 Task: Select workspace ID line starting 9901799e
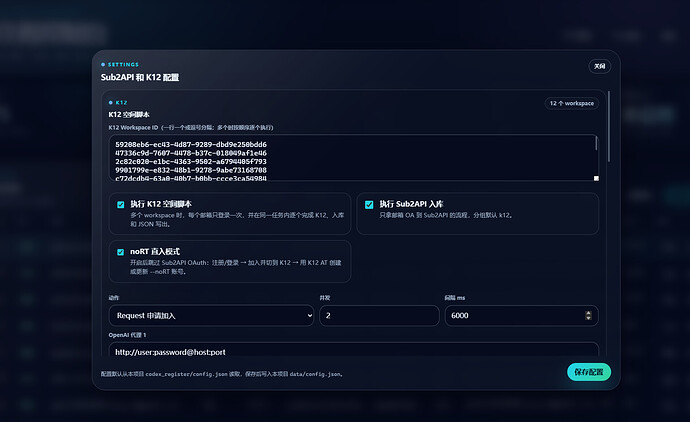[191, 170]
